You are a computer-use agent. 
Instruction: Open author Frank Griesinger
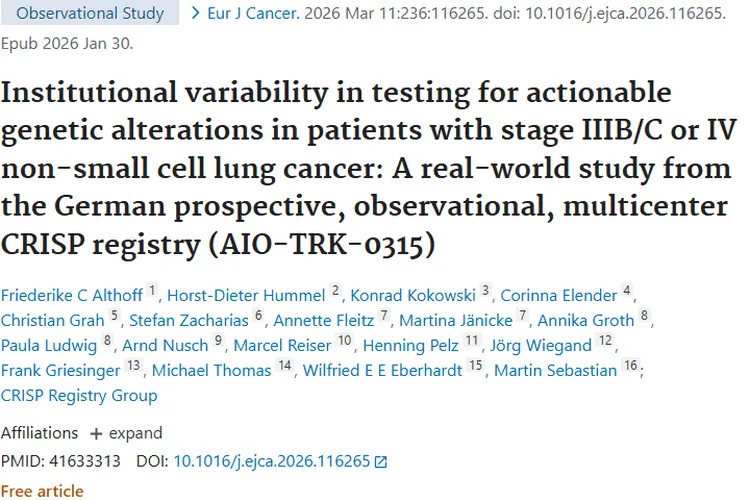coord(62,370)
